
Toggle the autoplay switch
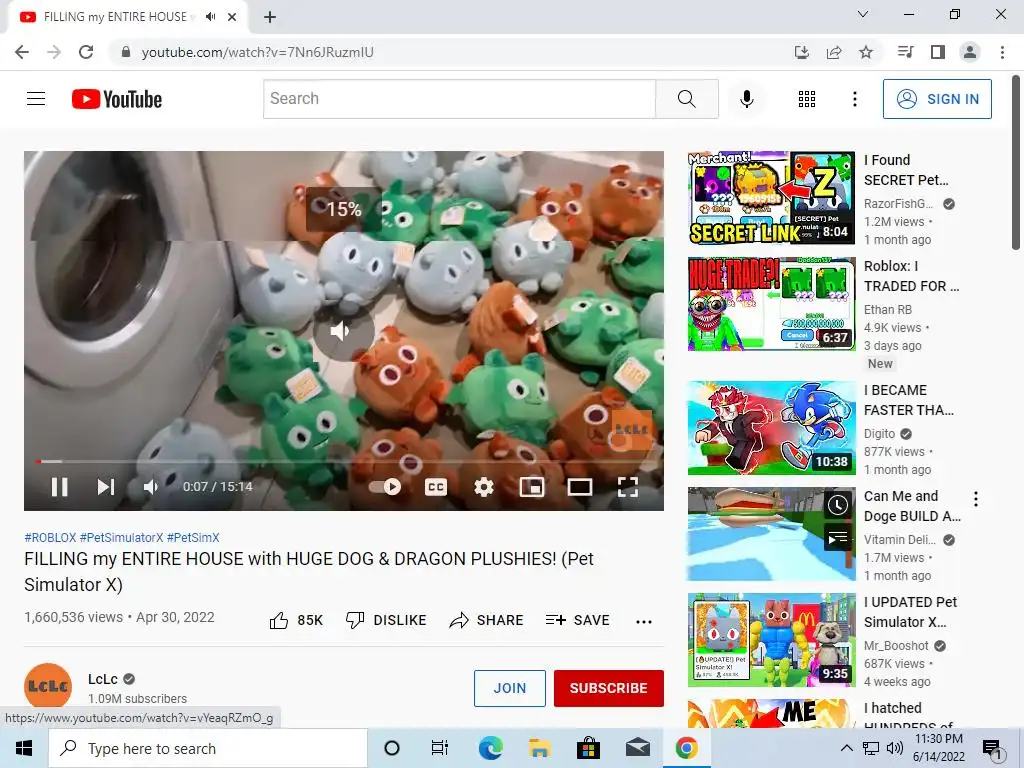[x=385, y=487]
